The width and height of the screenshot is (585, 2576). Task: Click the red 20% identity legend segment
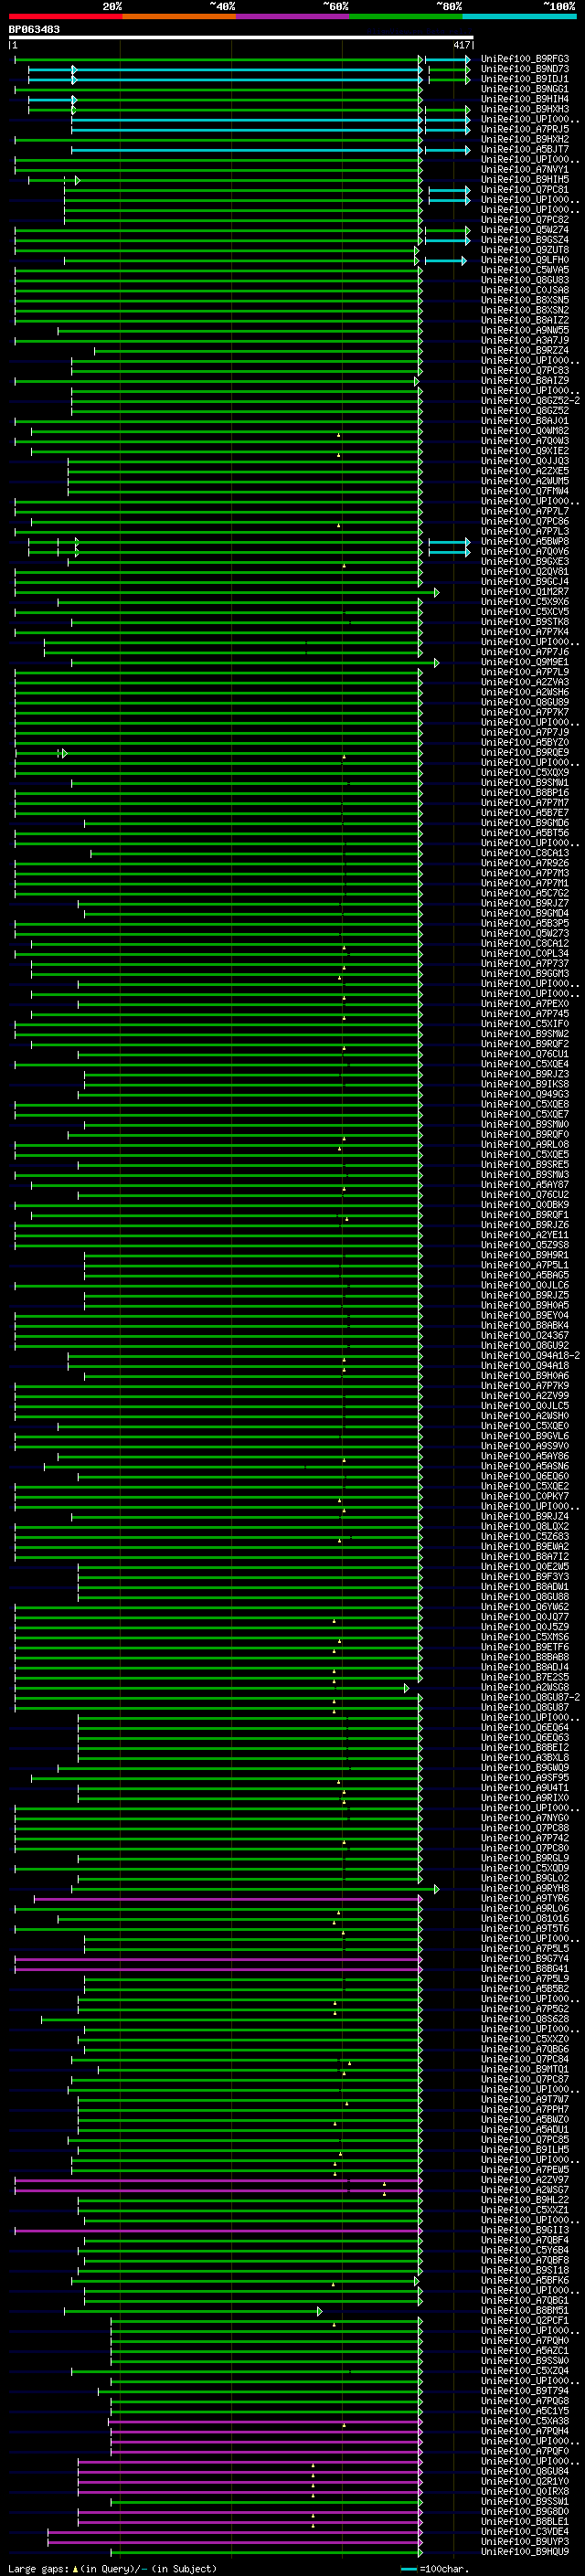coord(65,16)
